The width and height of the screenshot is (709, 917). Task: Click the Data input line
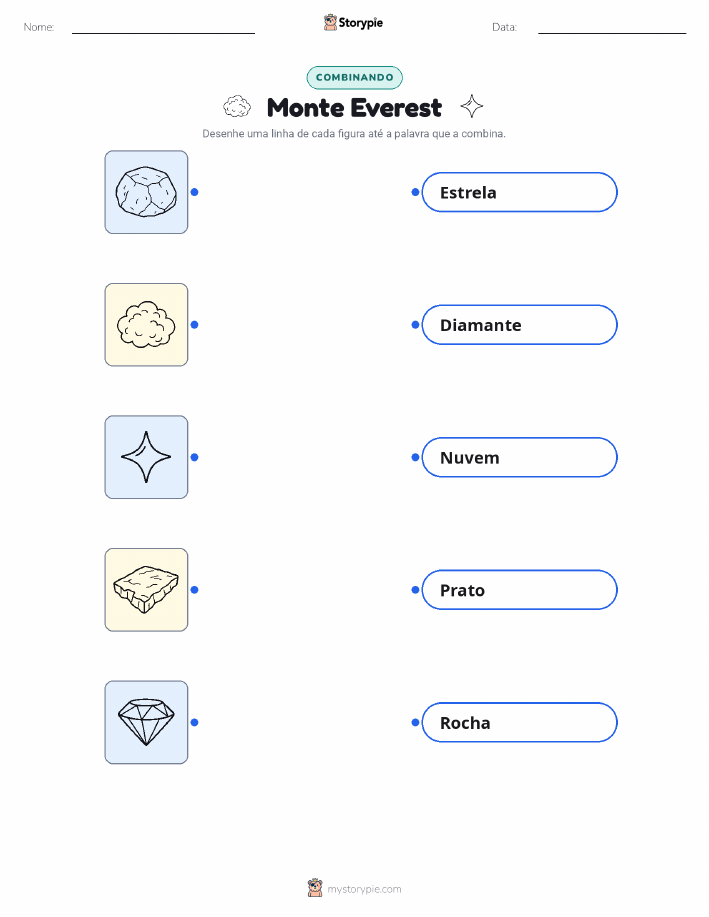point(612,28)
